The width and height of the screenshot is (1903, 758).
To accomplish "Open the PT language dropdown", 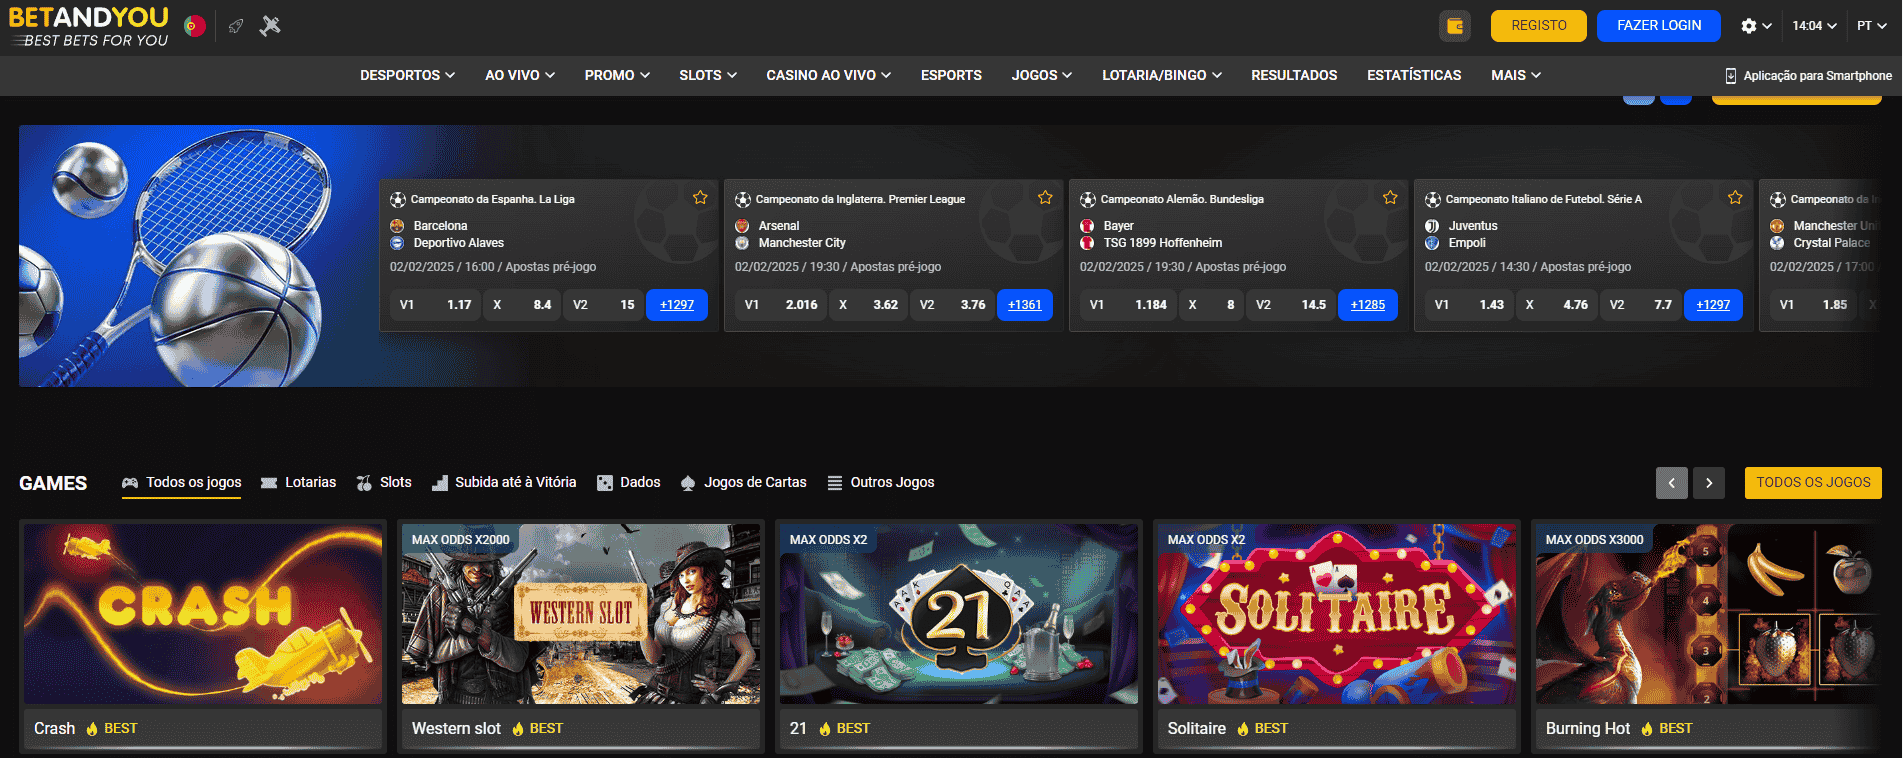I will (x=1871, y=26).
